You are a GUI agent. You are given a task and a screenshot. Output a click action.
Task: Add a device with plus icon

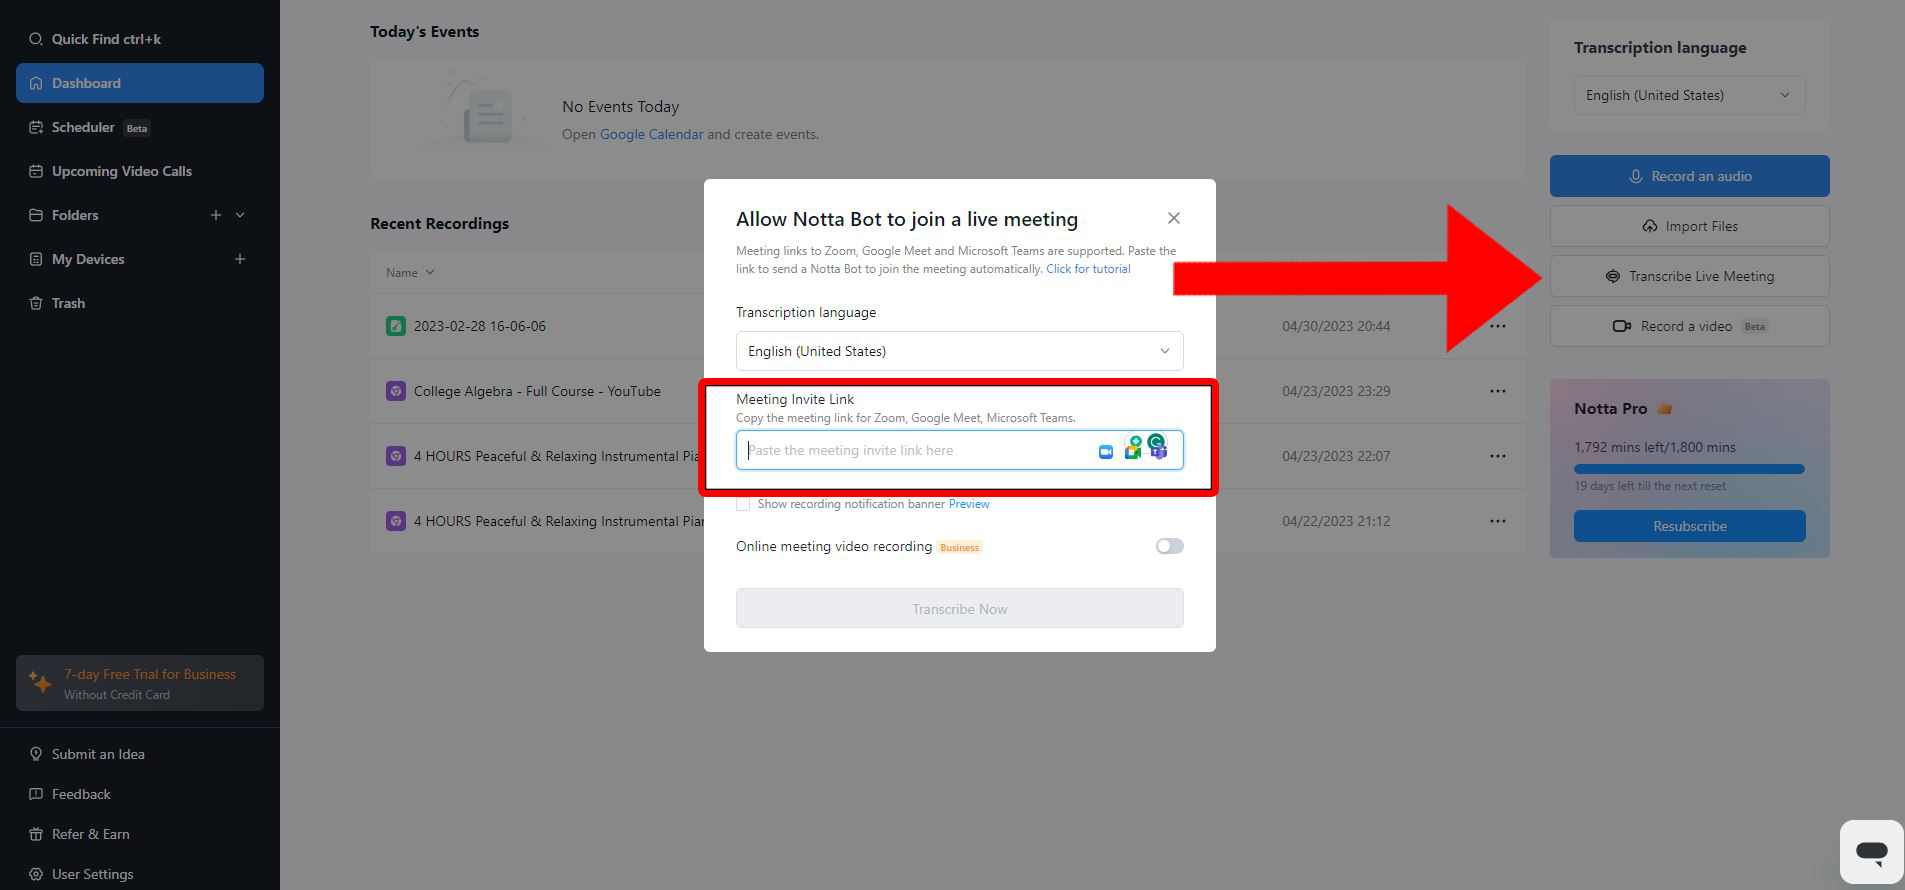coord(240,259)
